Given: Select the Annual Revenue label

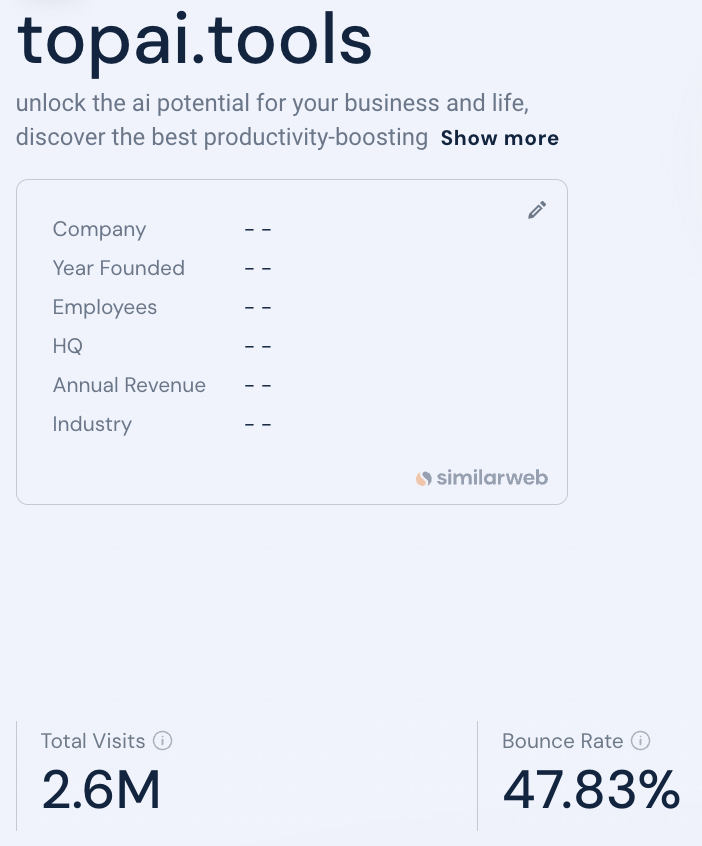Looking at the screenshot, I should pyautogui.click(x=129, y=385).
